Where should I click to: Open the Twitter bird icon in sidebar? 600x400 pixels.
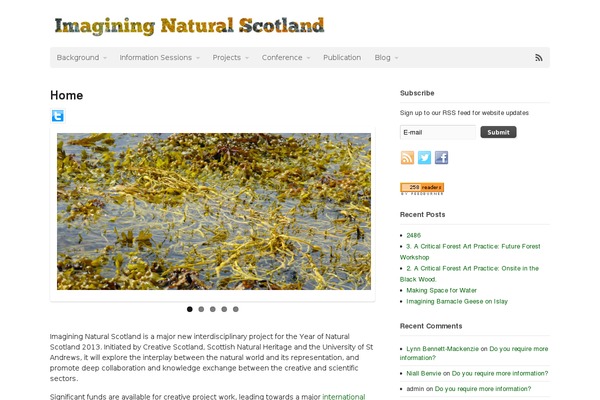click(424, 157)
